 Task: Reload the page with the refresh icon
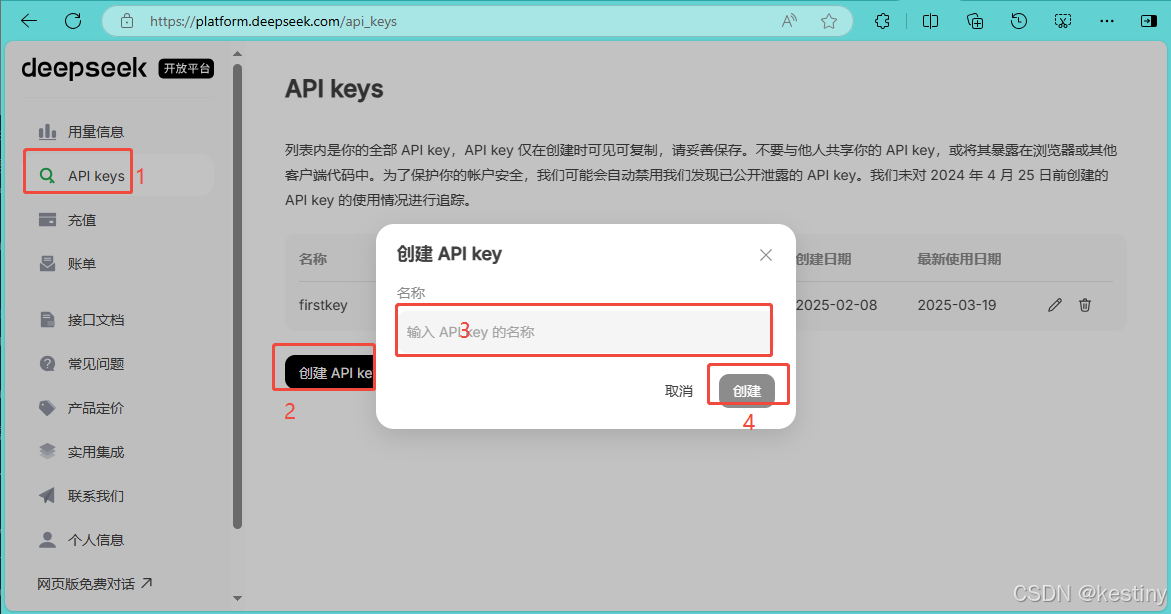(73, 21)
